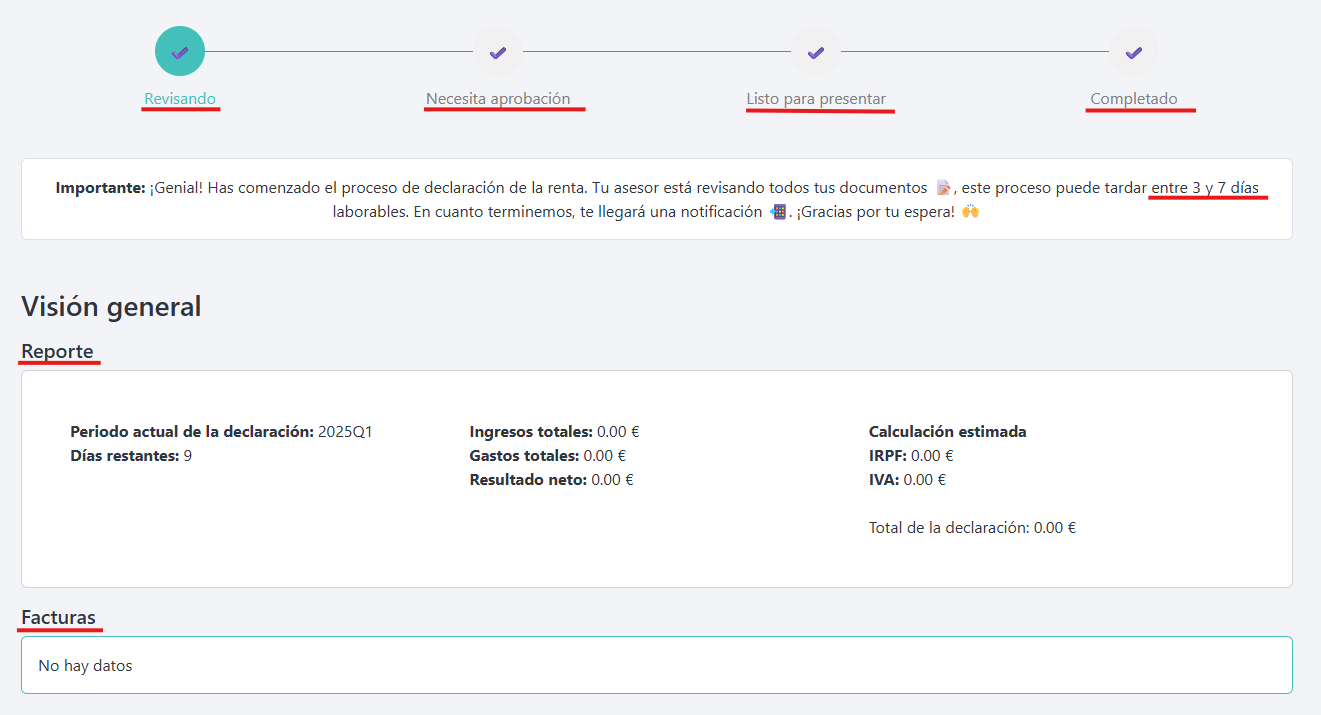Go to the Completado step label
The image size is (1321, 715).
click(1134, 99)
